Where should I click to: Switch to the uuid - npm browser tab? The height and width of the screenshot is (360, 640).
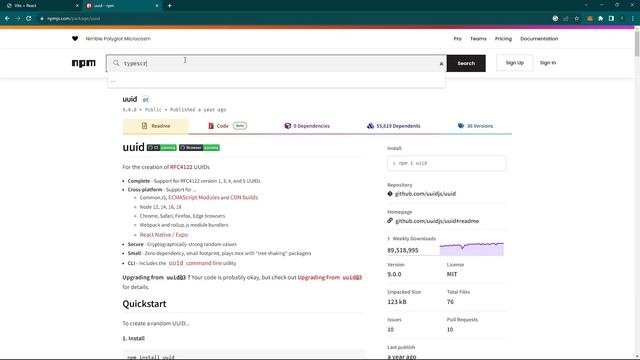122,6
